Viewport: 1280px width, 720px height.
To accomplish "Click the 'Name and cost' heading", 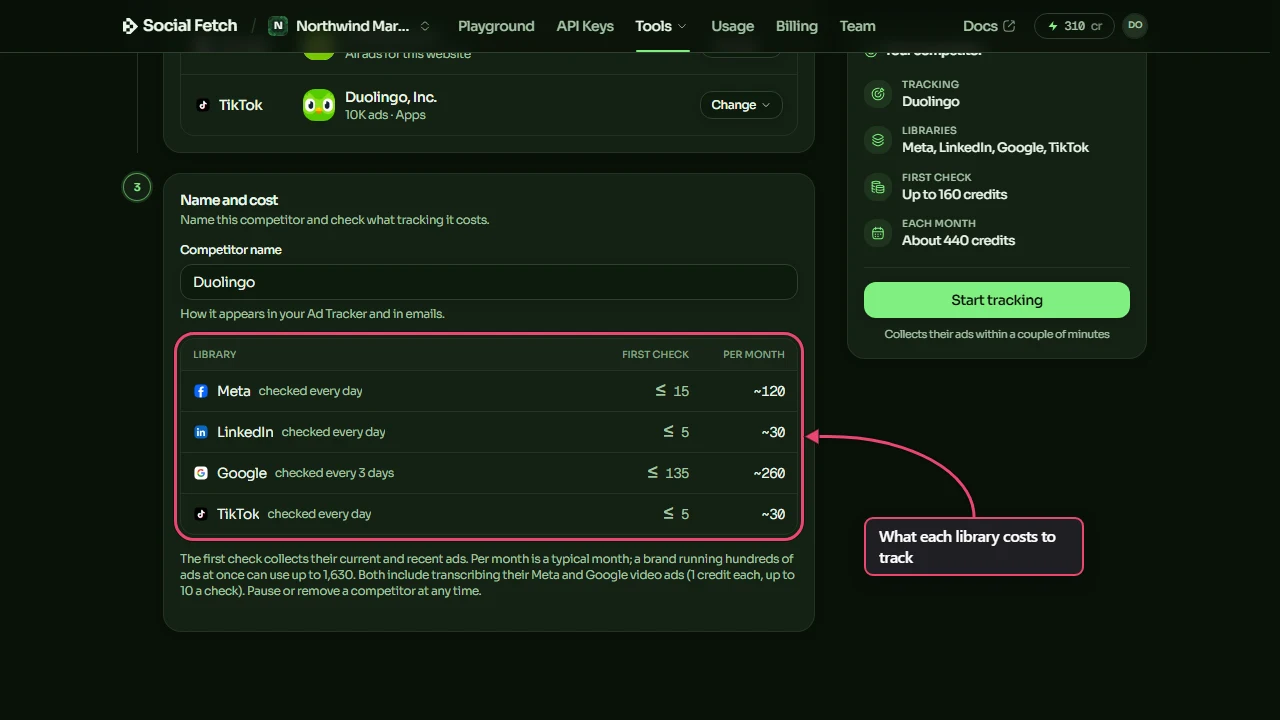I will pos(229,200).
